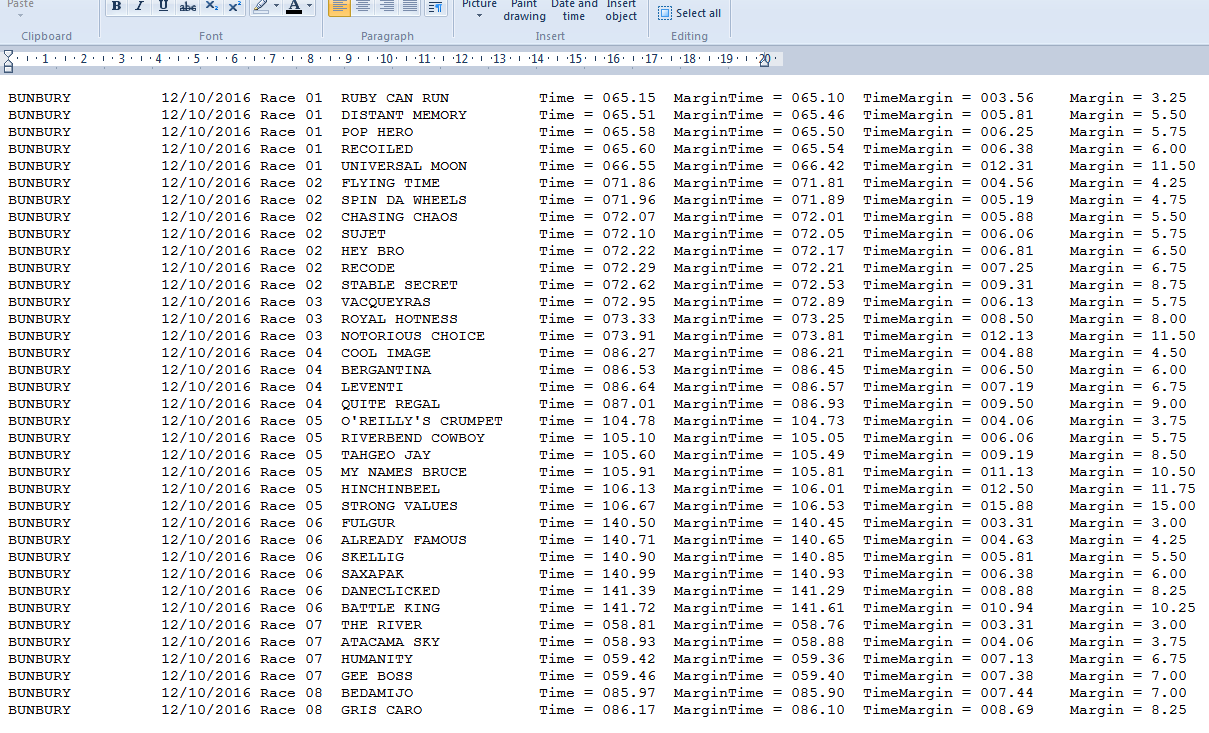Click QUITE REGAL horse name
The height and width of the screenshot is (733, 1209).
[x=390, y=404]
